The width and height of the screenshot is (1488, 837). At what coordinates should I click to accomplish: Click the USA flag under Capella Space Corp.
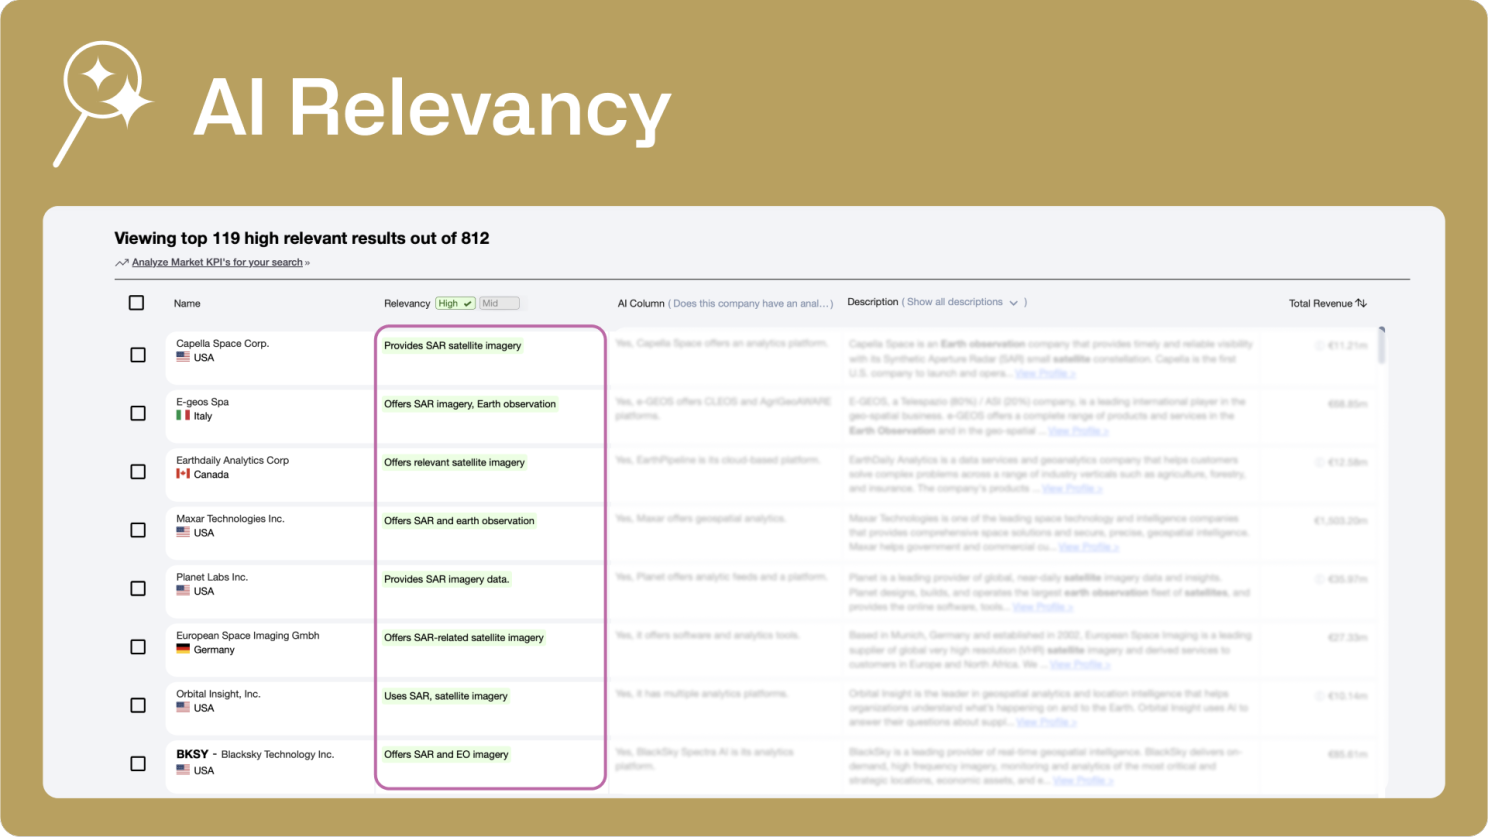pyautogui.click(x=183, y=357)
